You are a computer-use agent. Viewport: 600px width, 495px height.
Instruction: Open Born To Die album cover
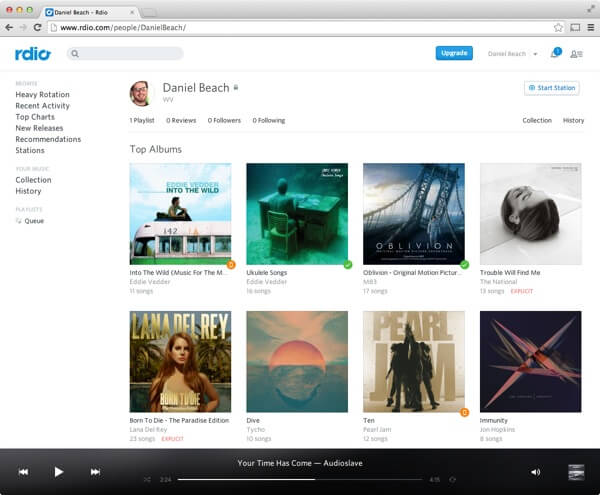(180, 361)
